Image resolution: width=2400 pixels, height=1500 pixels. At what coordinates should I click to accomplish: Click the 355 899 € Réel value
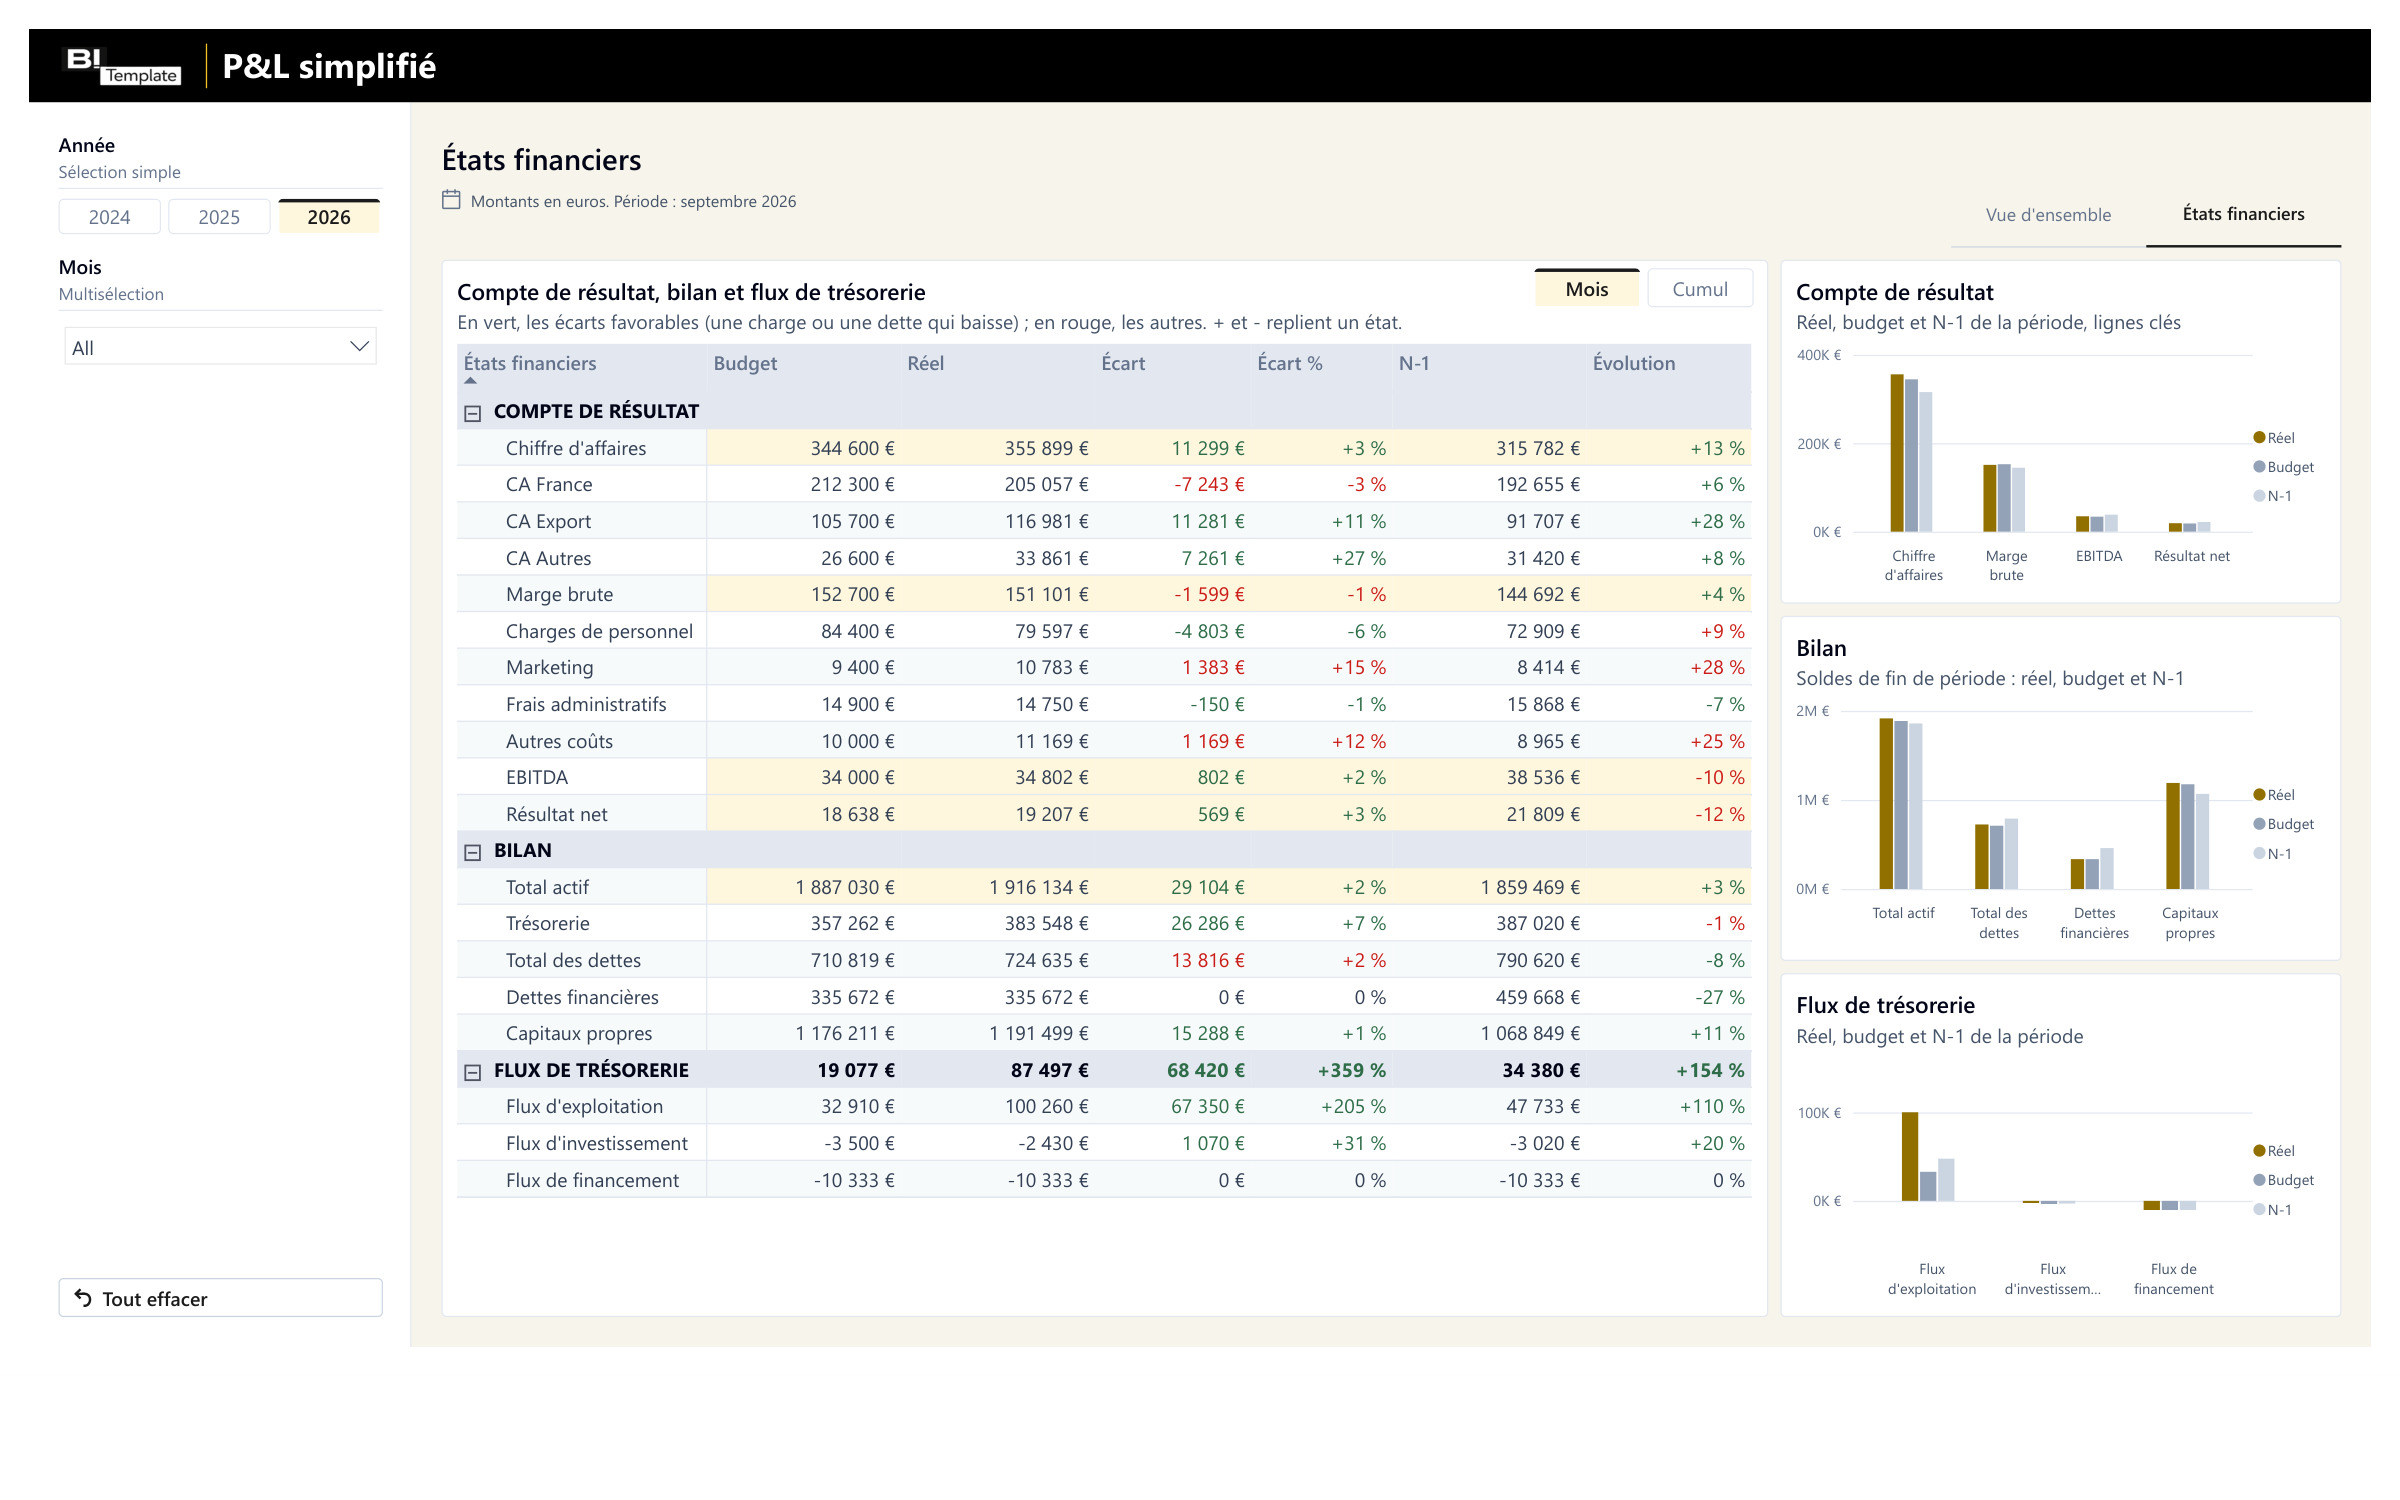[1046, 448]
